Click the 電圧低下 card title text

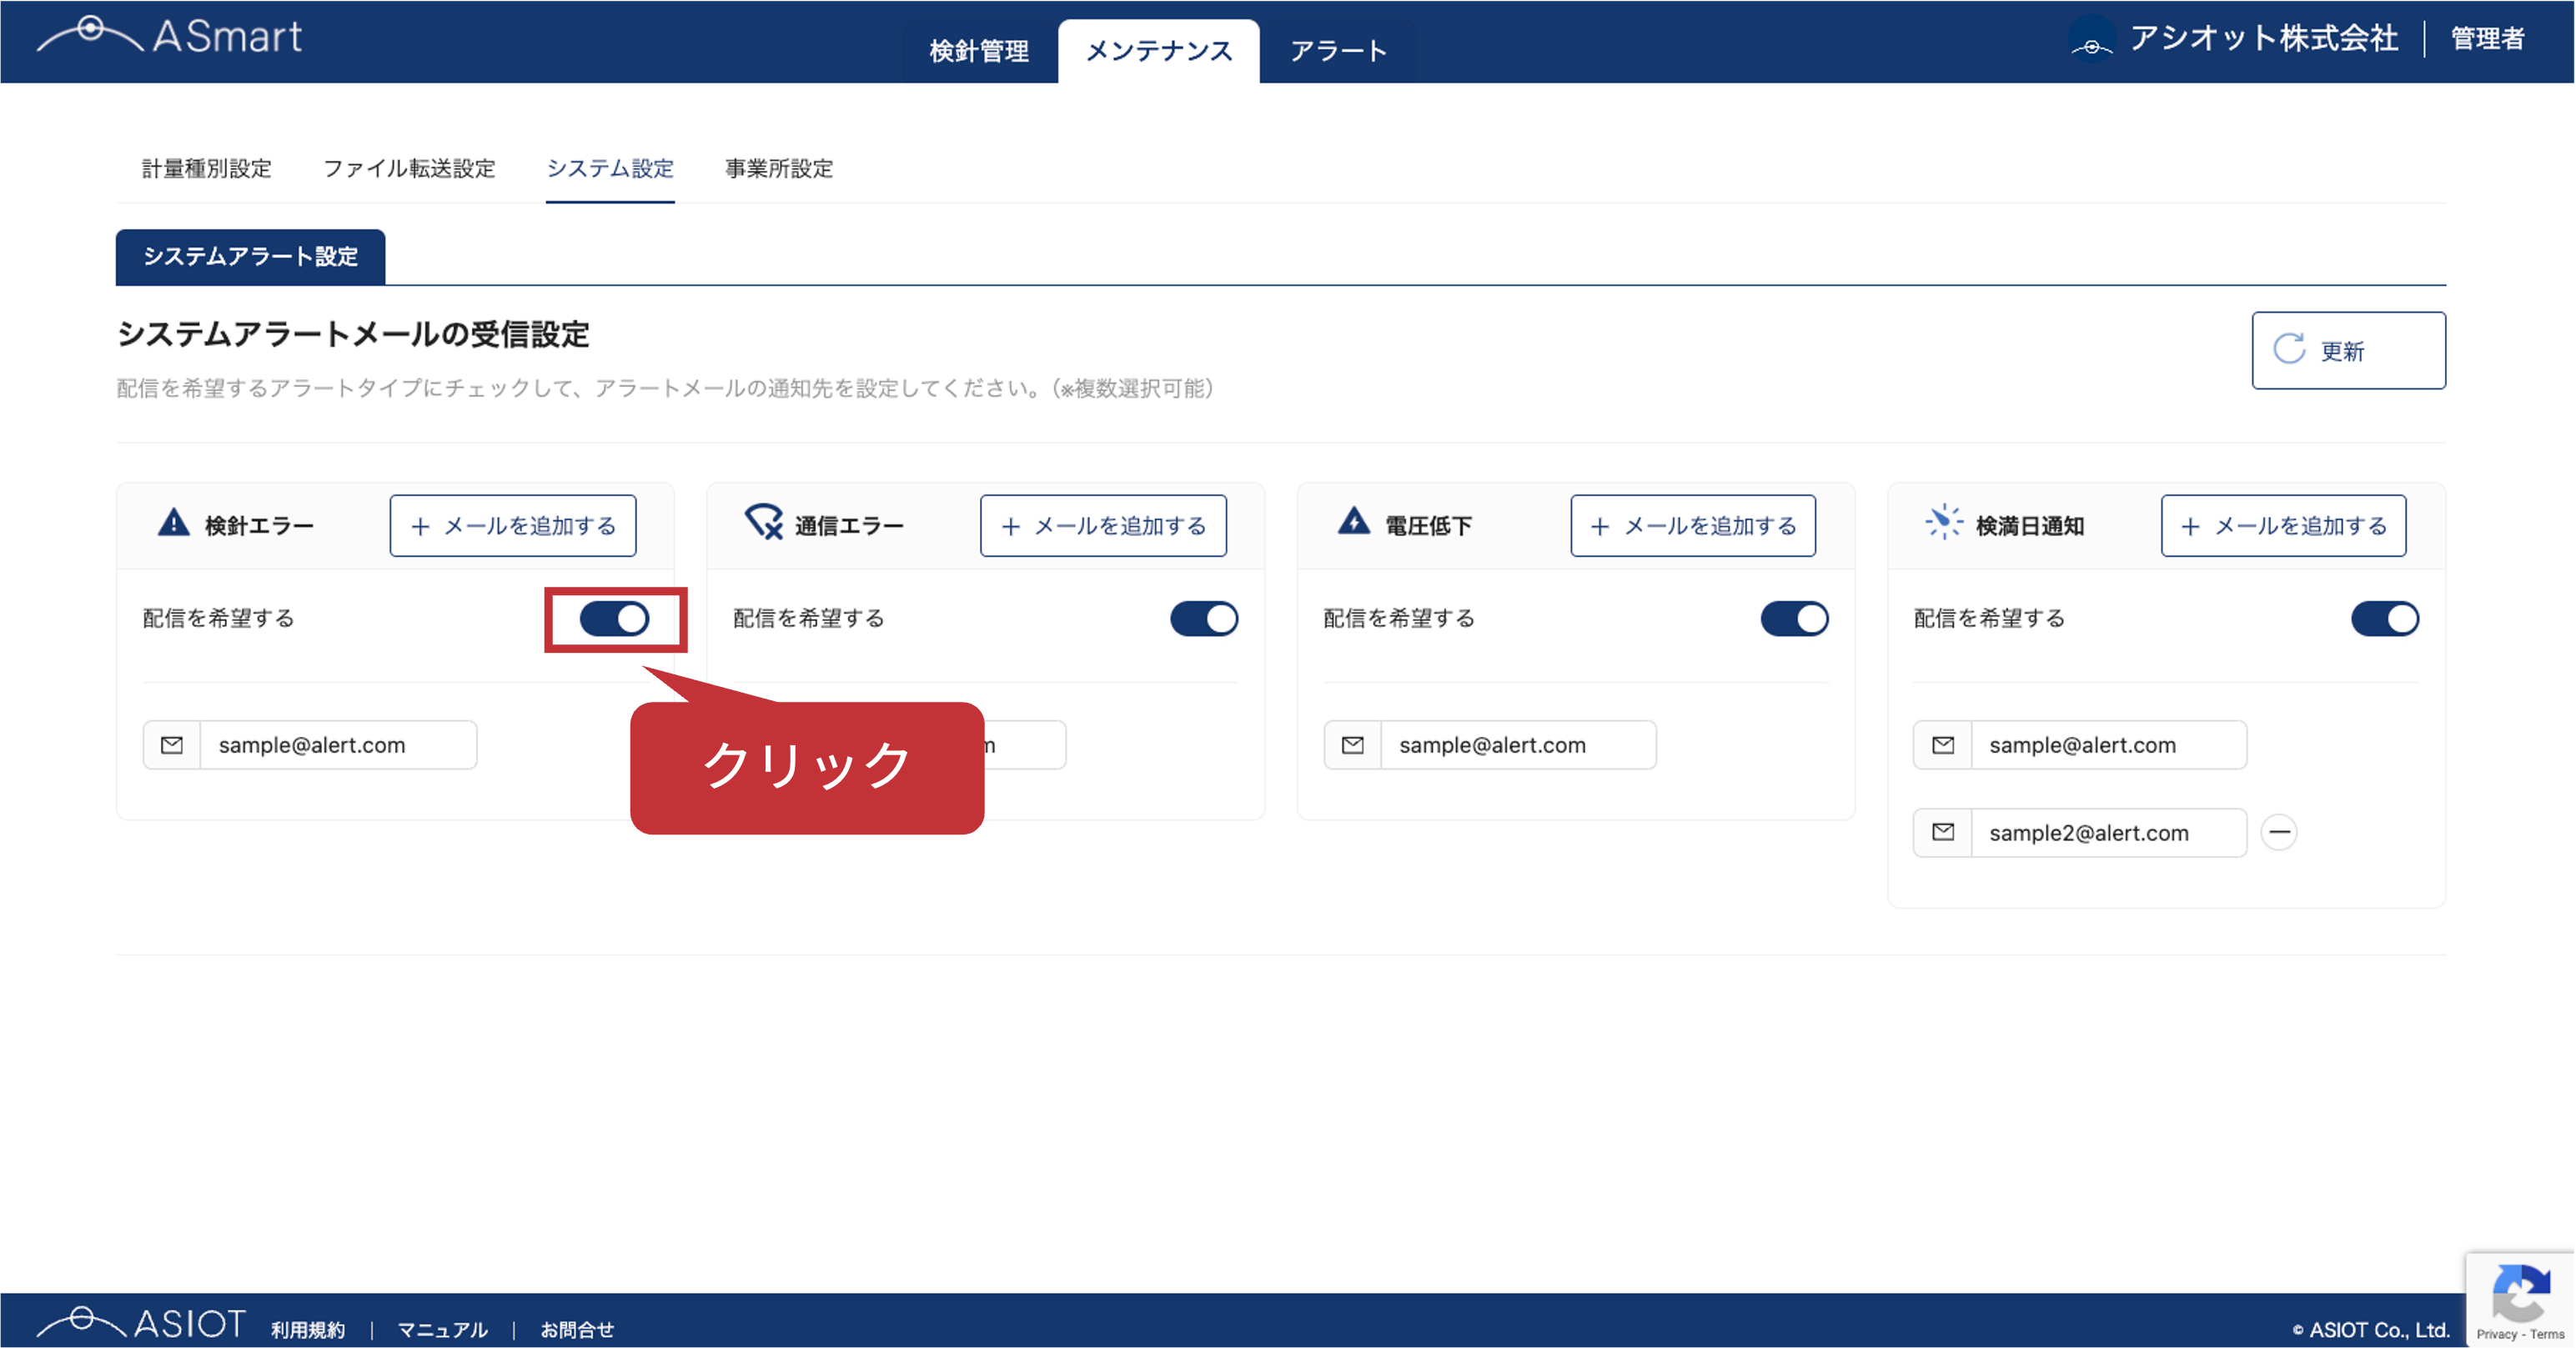(1428, 526)
